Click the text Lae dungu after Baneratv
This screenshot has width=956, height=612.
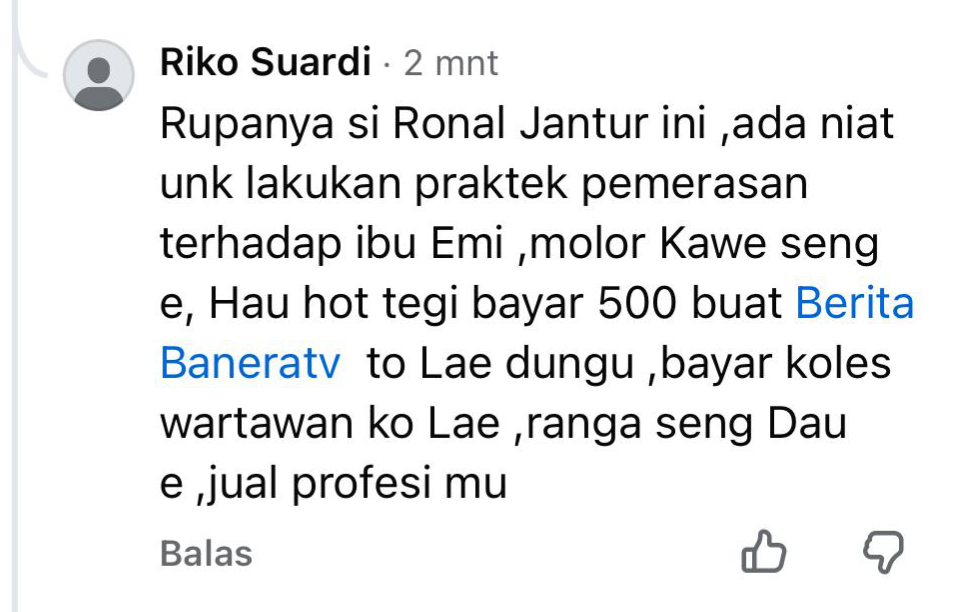click(x=527, y=363)
